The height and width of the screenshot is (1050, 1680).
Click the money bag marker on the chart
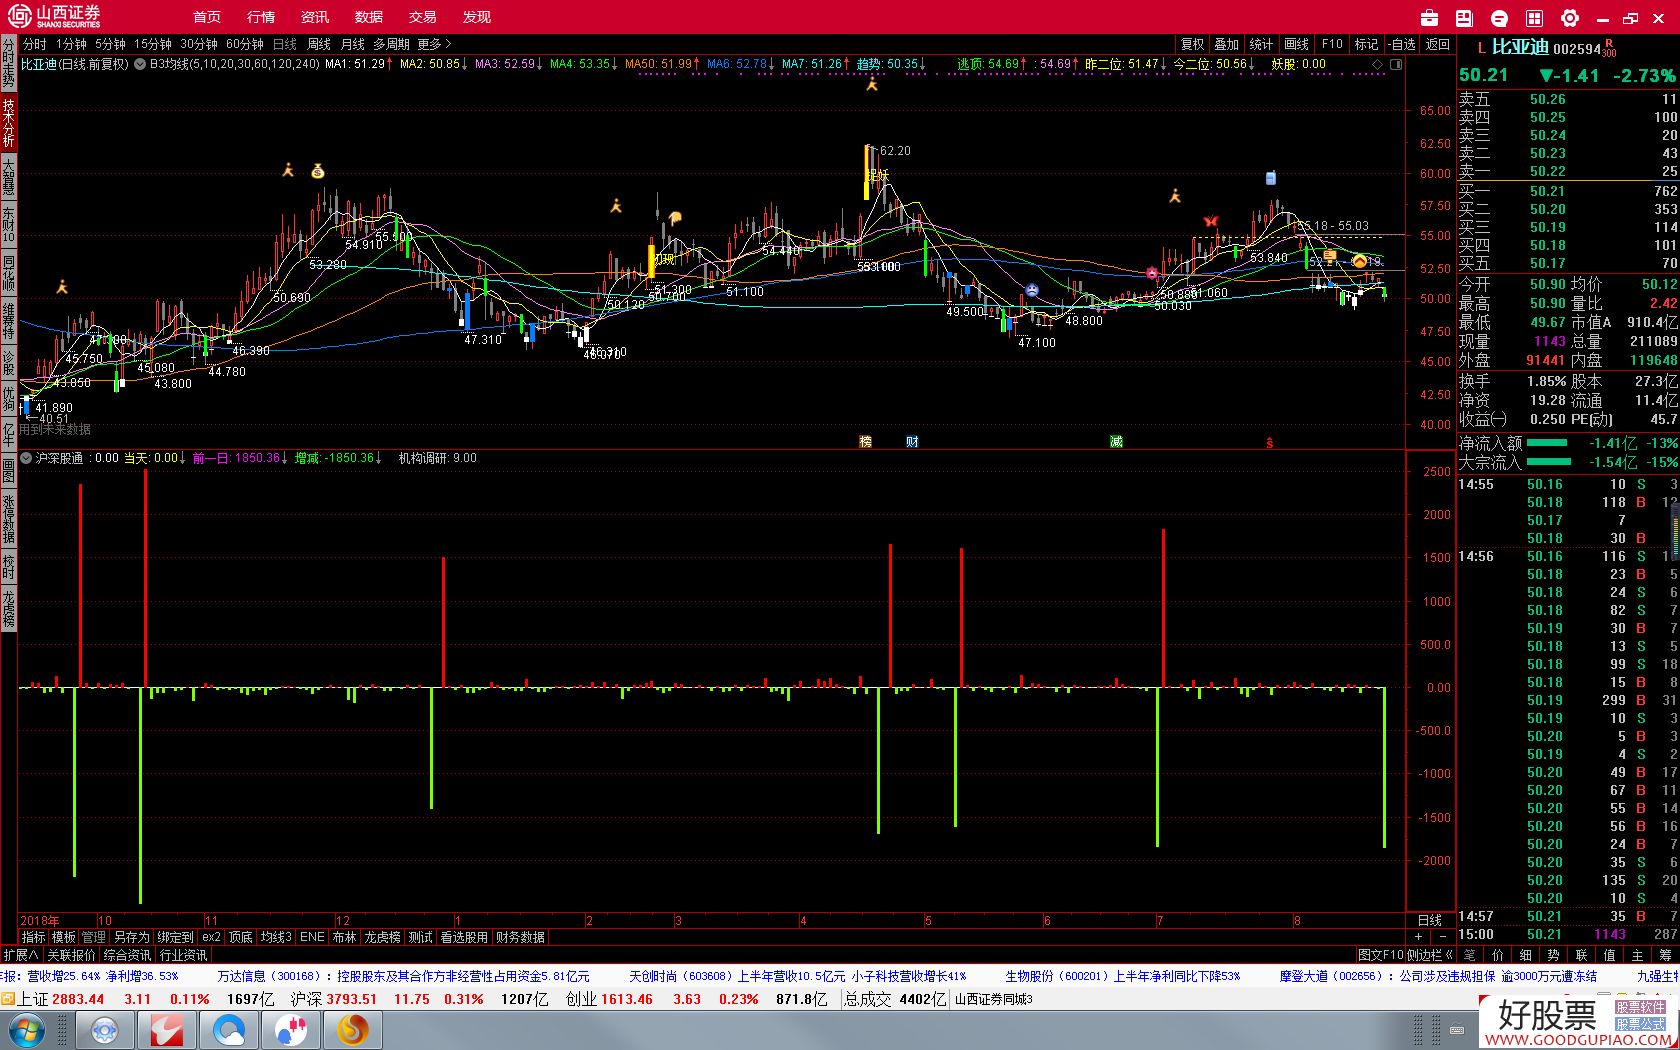(318, 171)
